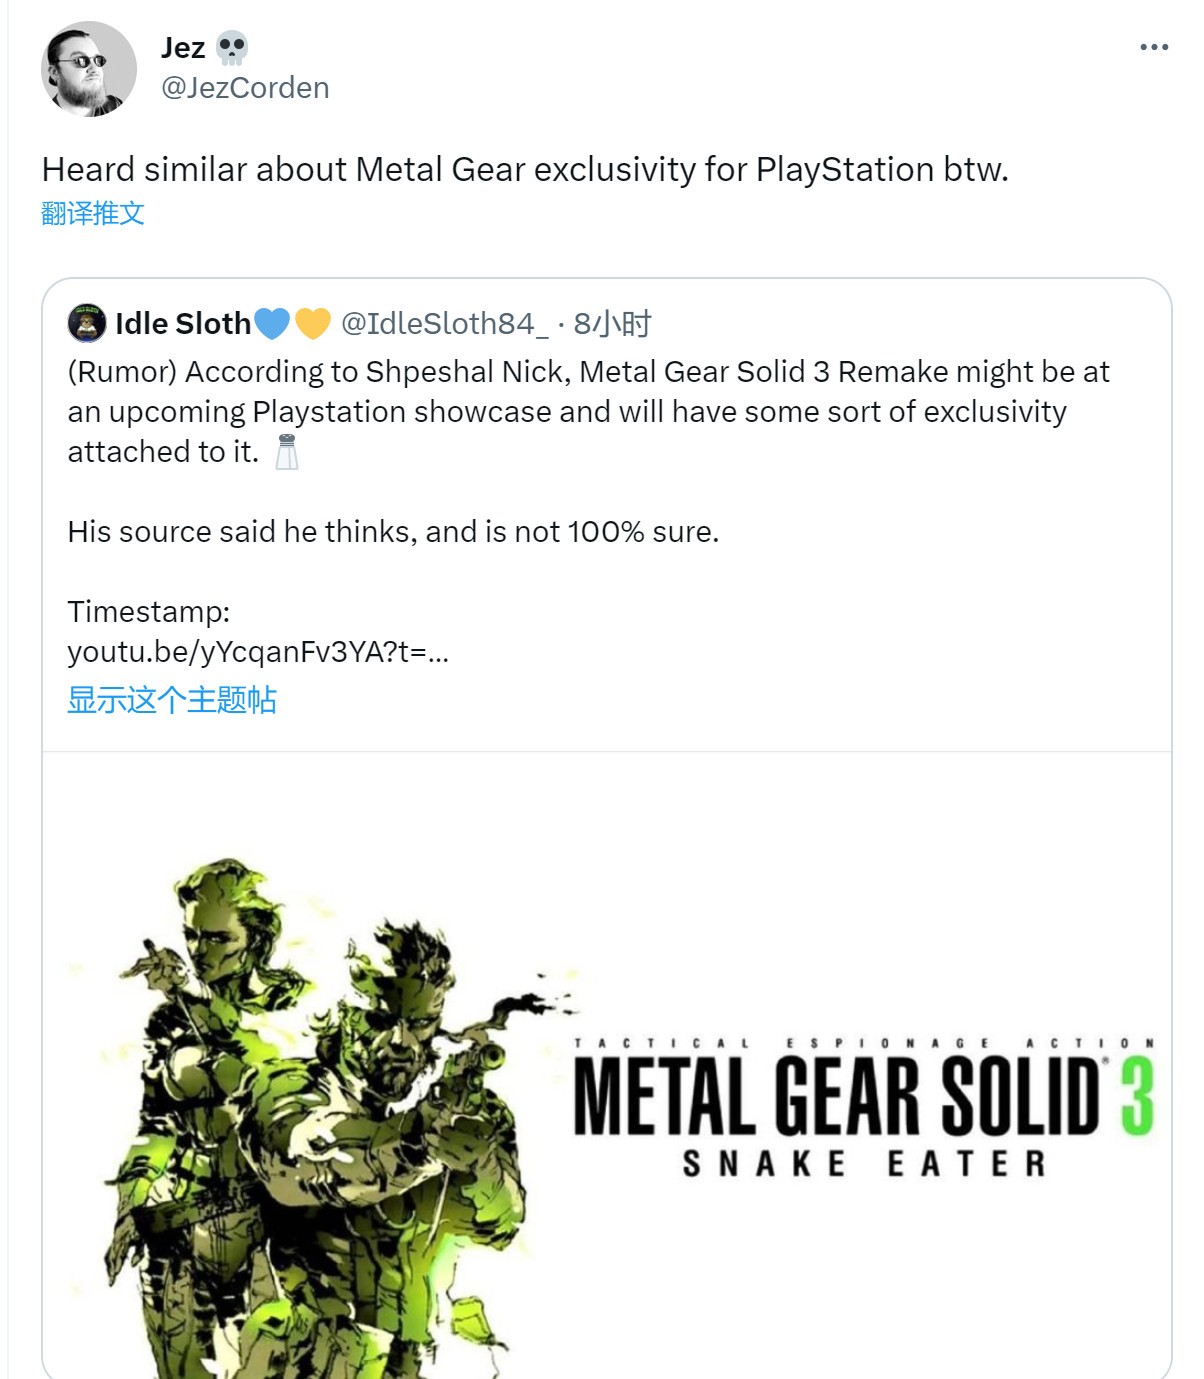
Task: Expand thread via 显示这个主题帖
Action: [171, 700]
